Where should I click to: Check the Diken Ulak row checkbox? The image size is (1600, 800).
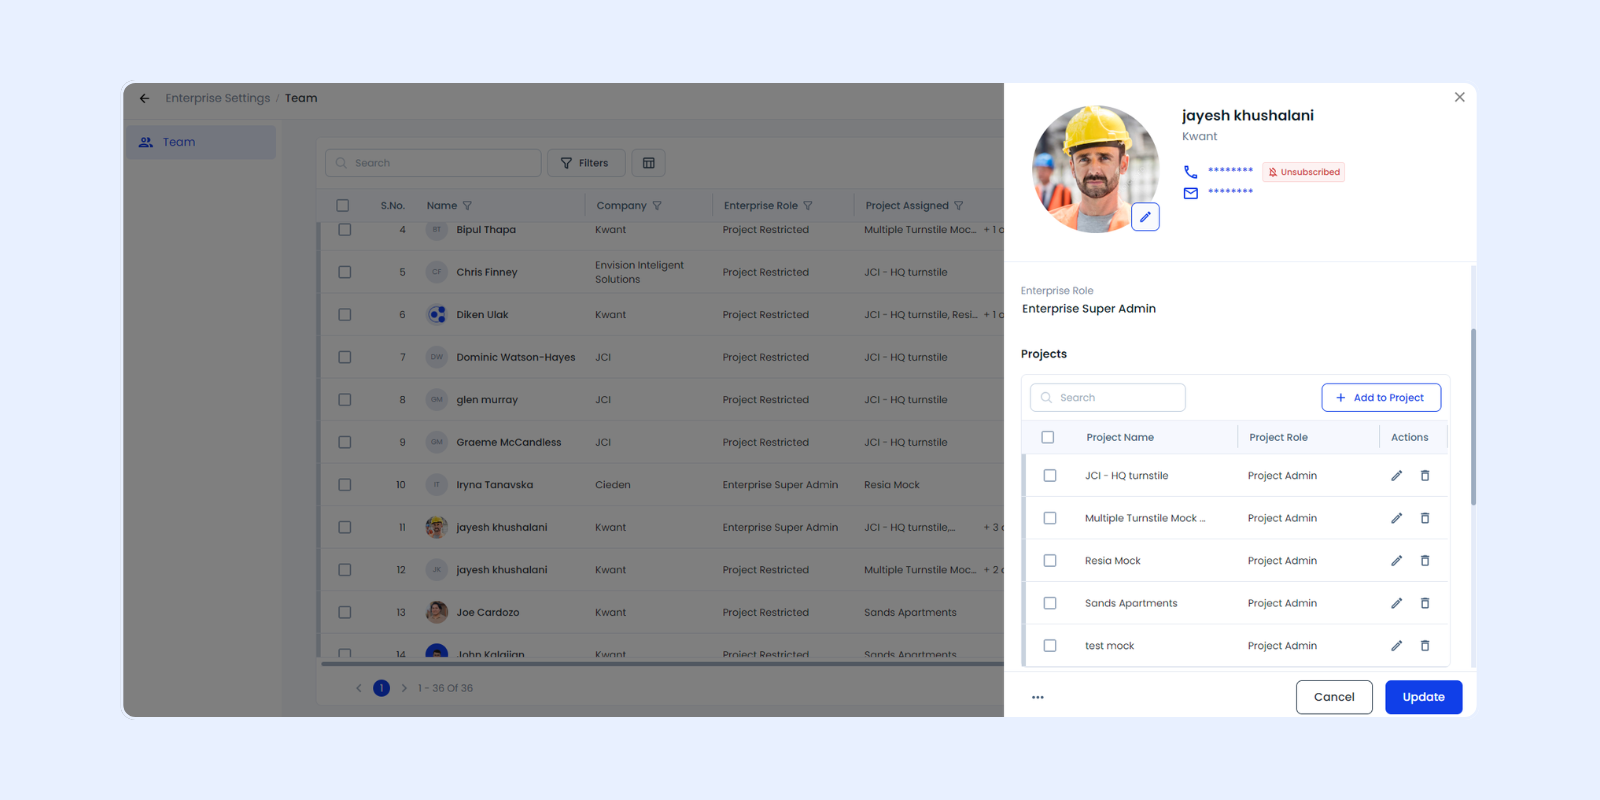[x=345, y=314]
